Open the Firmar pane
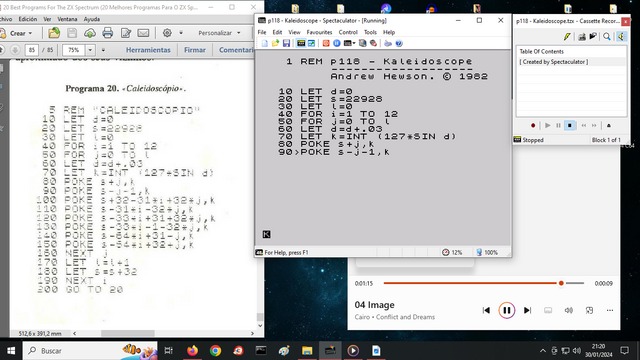 coord(195,50)
